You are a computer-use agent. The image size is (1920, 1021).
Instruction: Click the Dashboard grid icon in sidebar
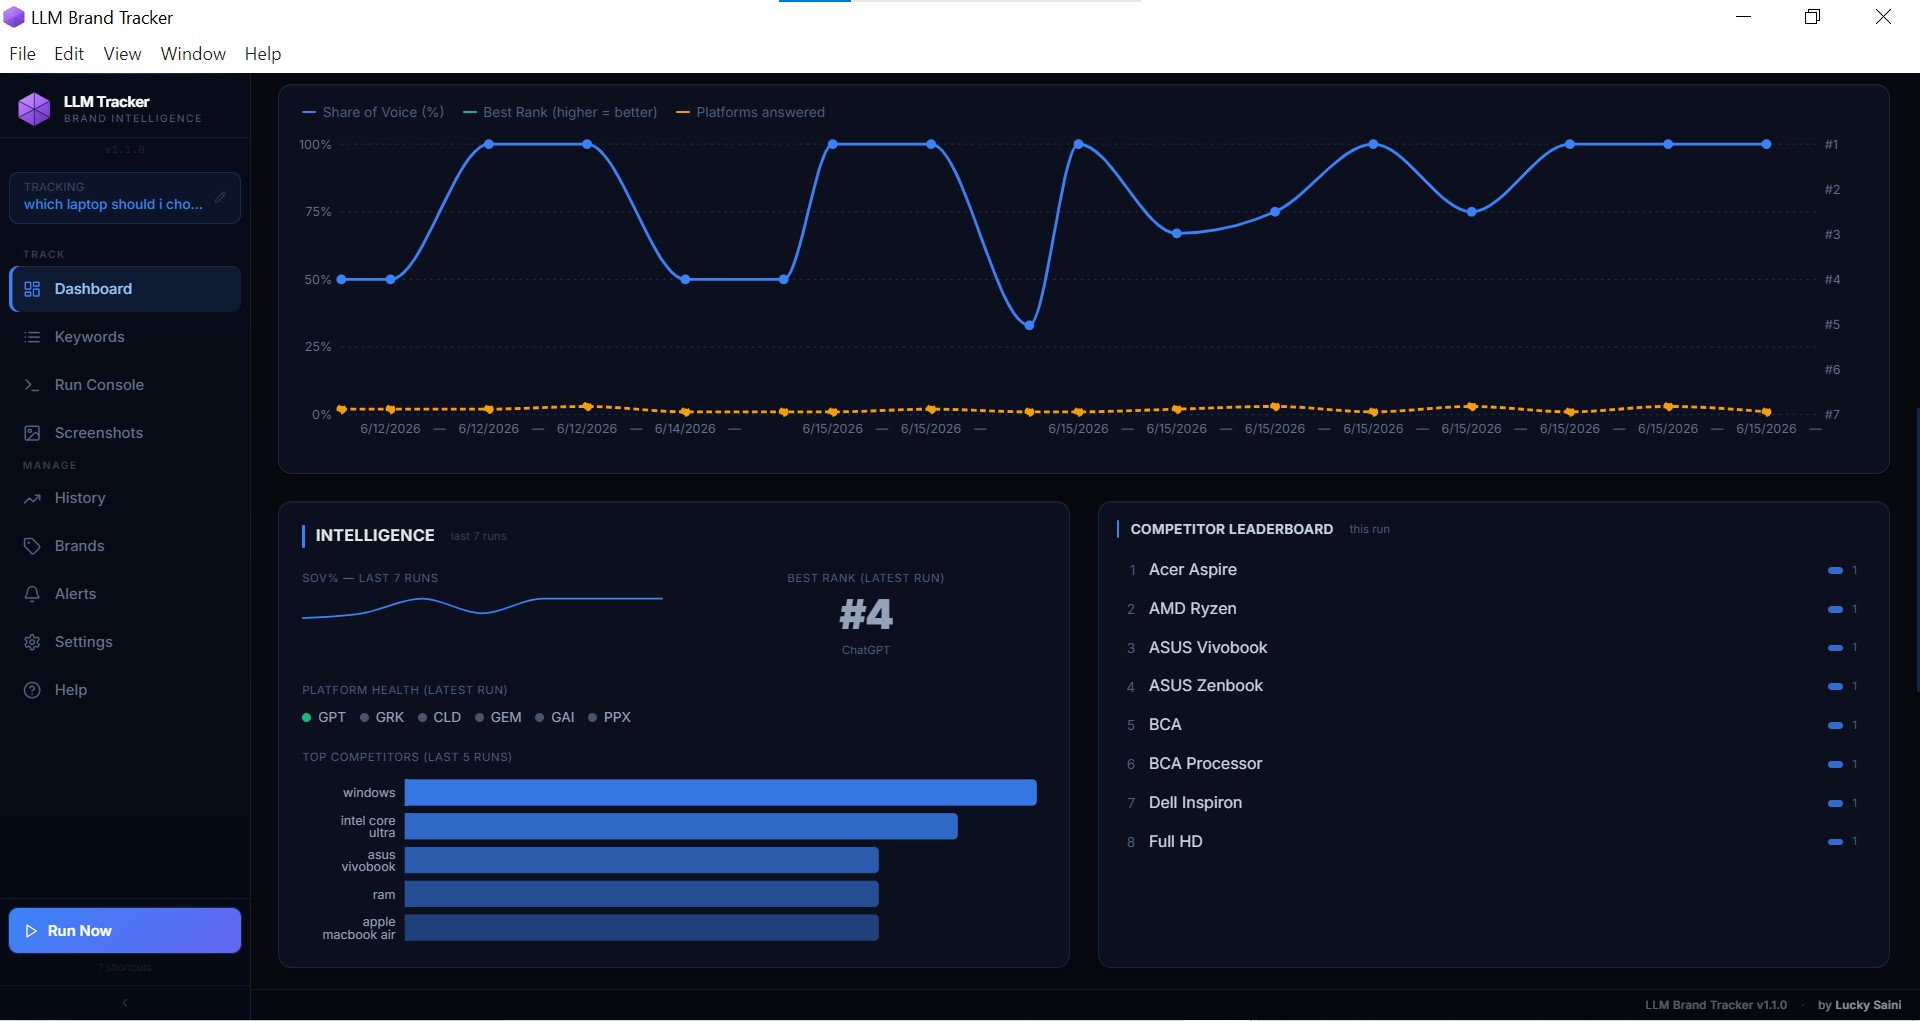click(32, 289)
